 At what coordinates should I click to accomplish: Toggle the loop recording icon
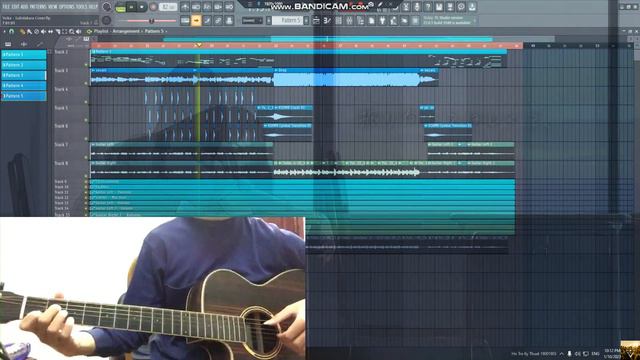point(229,7)
